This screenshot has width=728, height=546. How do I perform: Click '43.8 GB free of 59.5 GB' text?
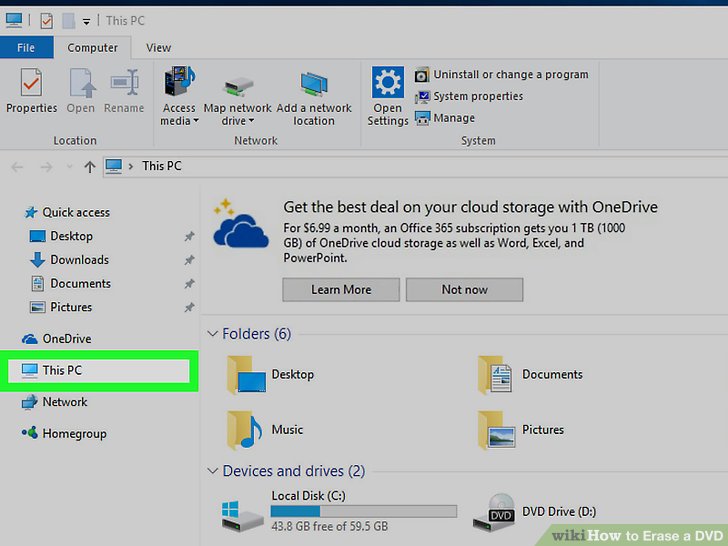(x=330, y=526)
